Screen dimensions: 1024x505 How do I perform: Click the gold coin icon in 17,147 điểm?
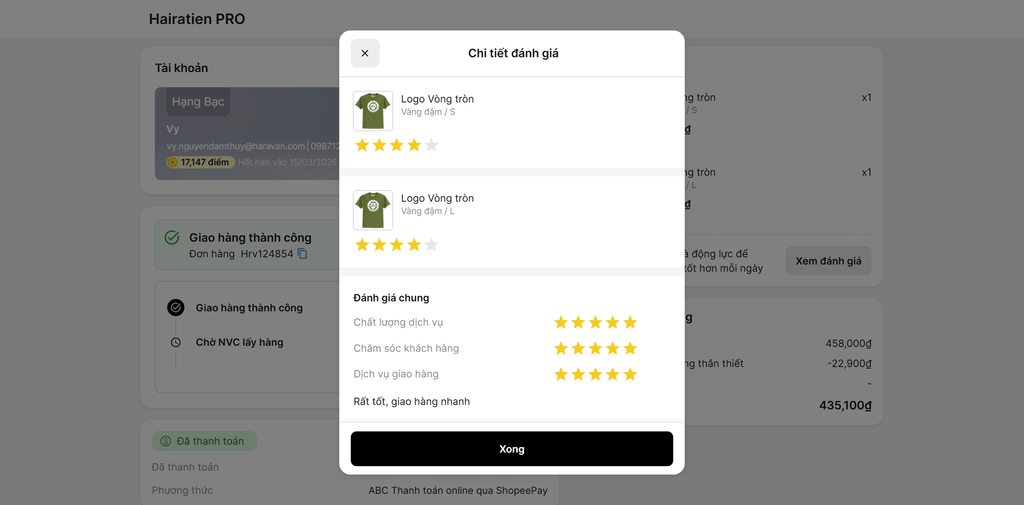tap(172, 162)
